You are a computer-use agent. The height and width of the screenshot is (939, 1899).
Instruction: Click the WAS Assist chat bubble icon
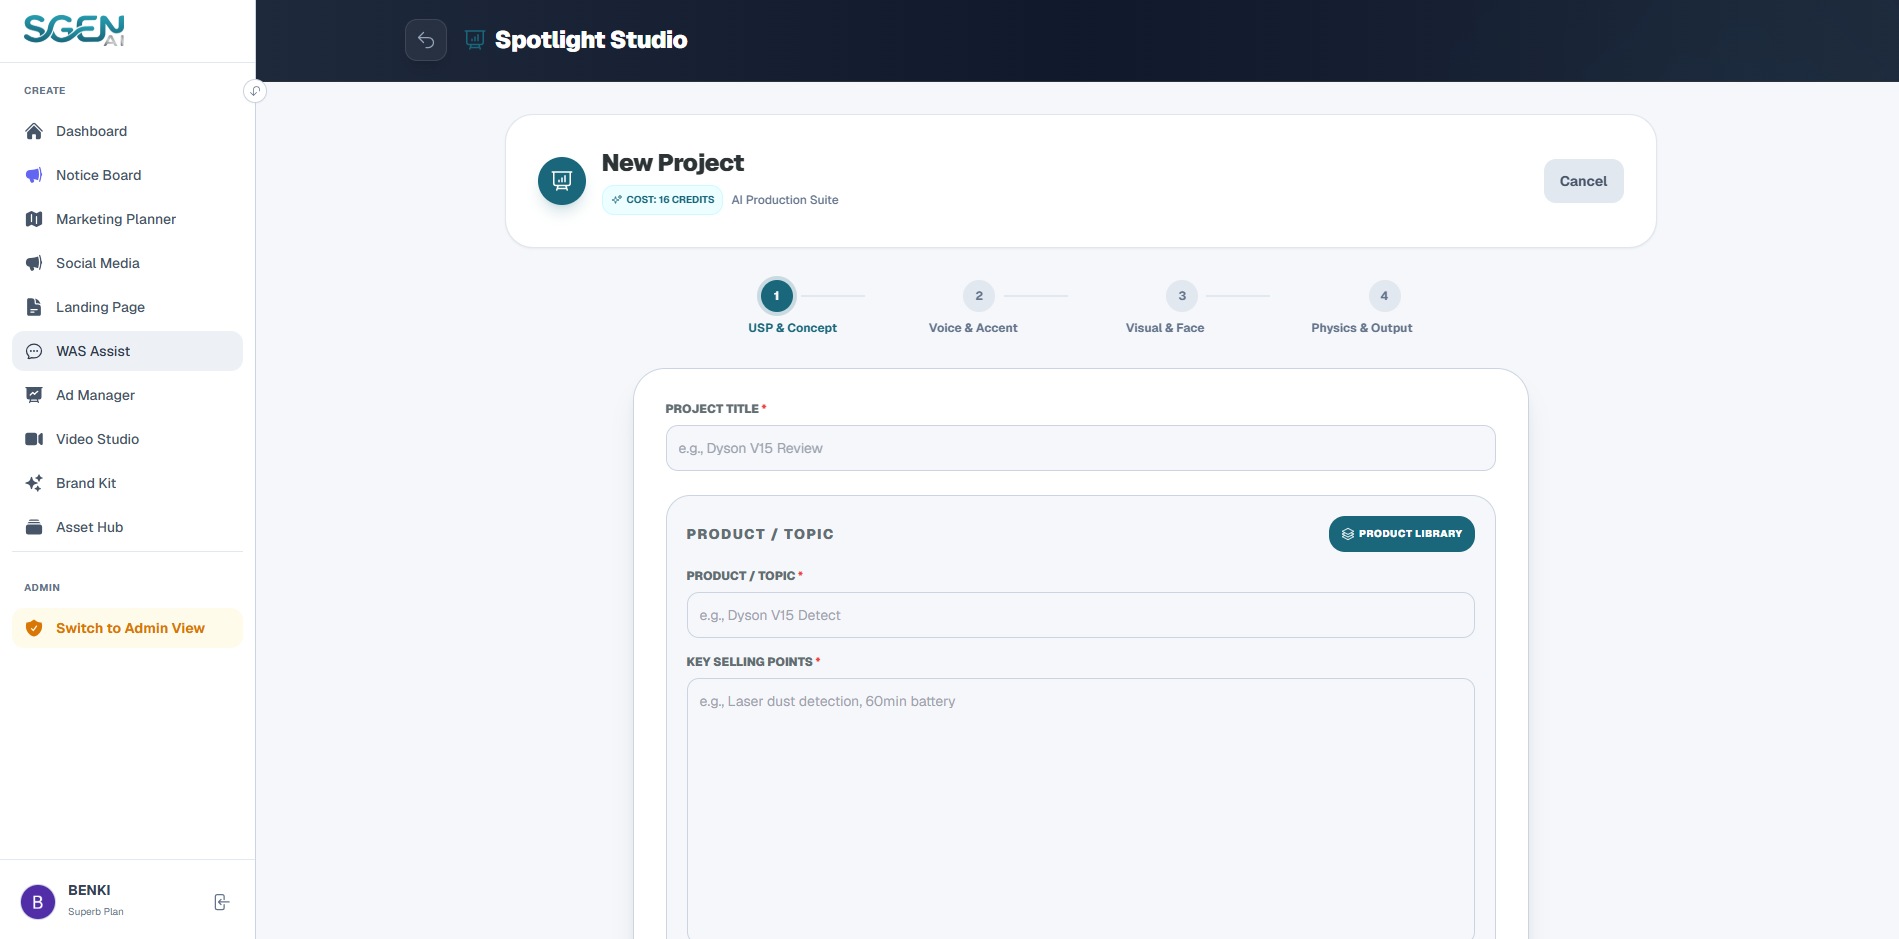click(34, 351)
